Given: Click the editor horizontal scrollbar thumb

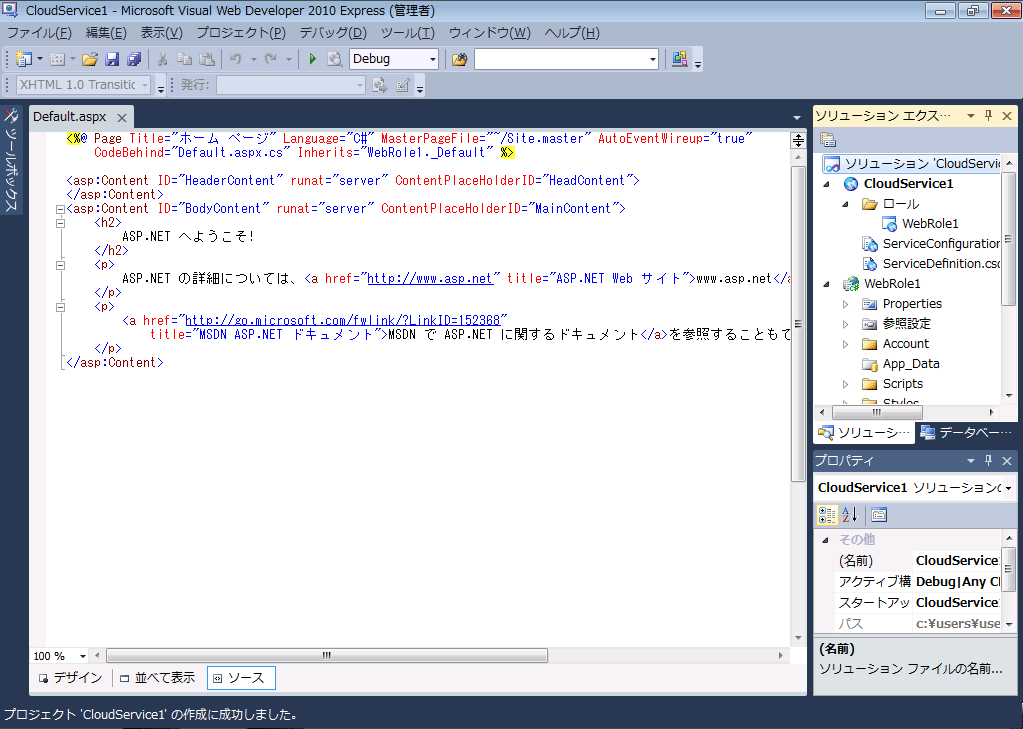Looking at the screenshot, I should pyautogui.click(x=327, y=655).
